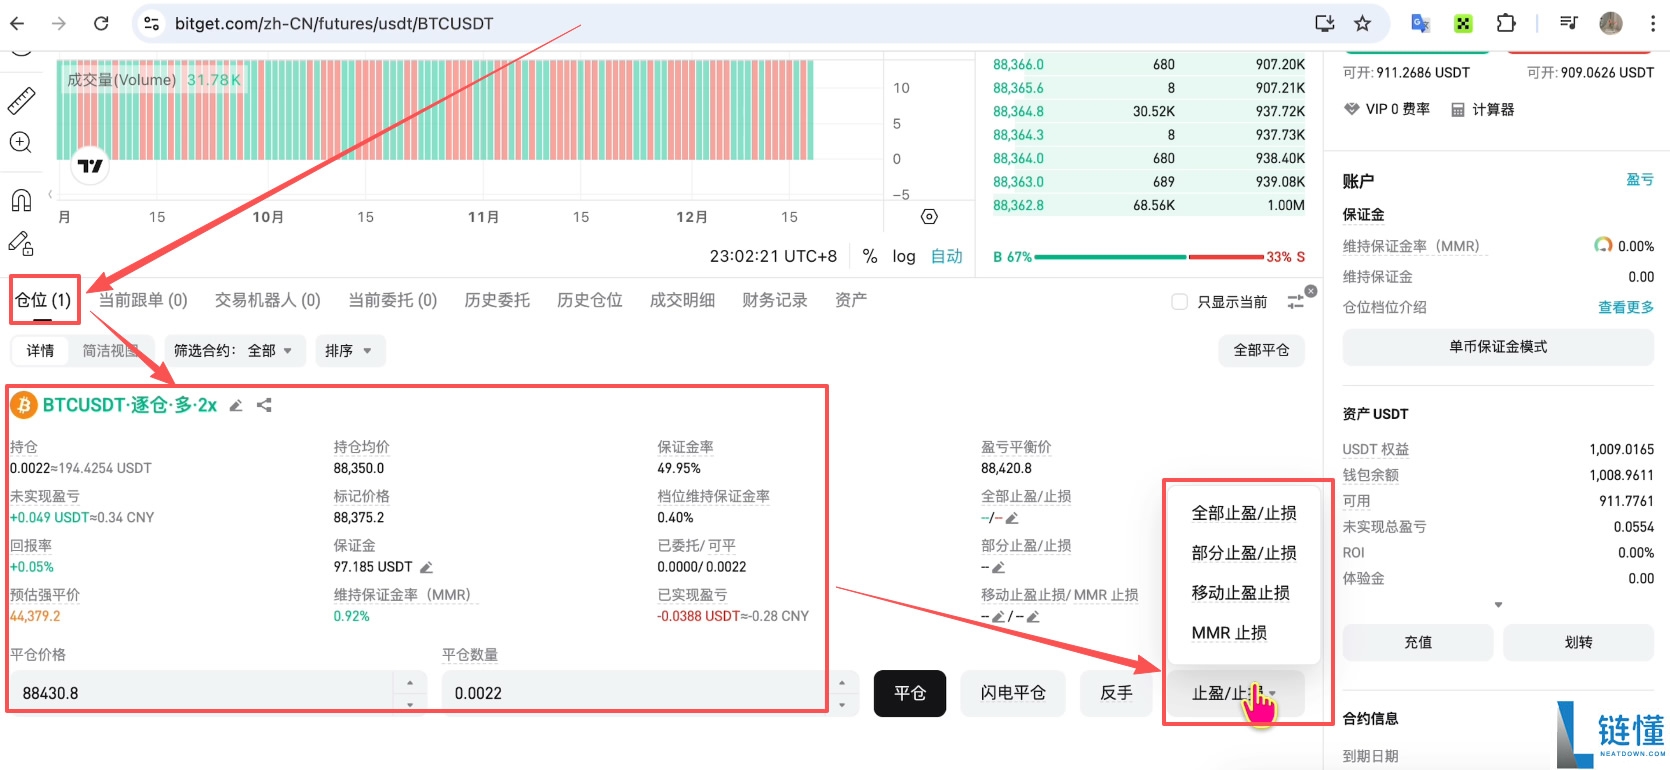The height and width of the screenshot is (770, 1670).
Task: Click the 单币保证金模式 button
Action: [x=1498, y=347]
